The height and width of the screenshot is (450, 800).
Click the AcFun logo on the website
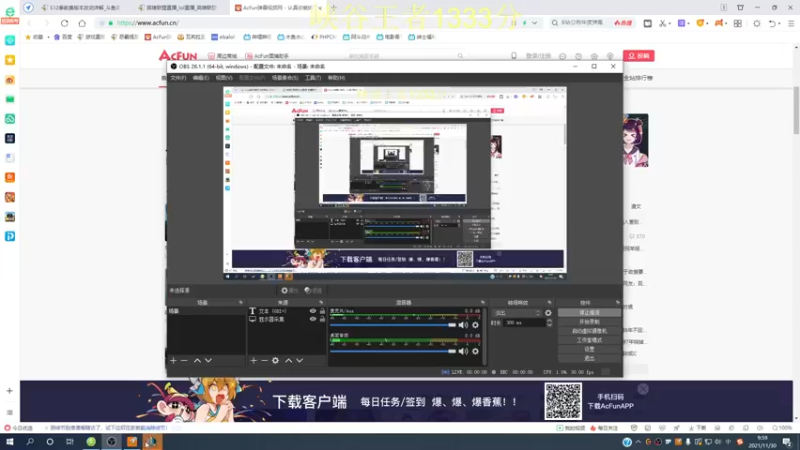point(178,55)
